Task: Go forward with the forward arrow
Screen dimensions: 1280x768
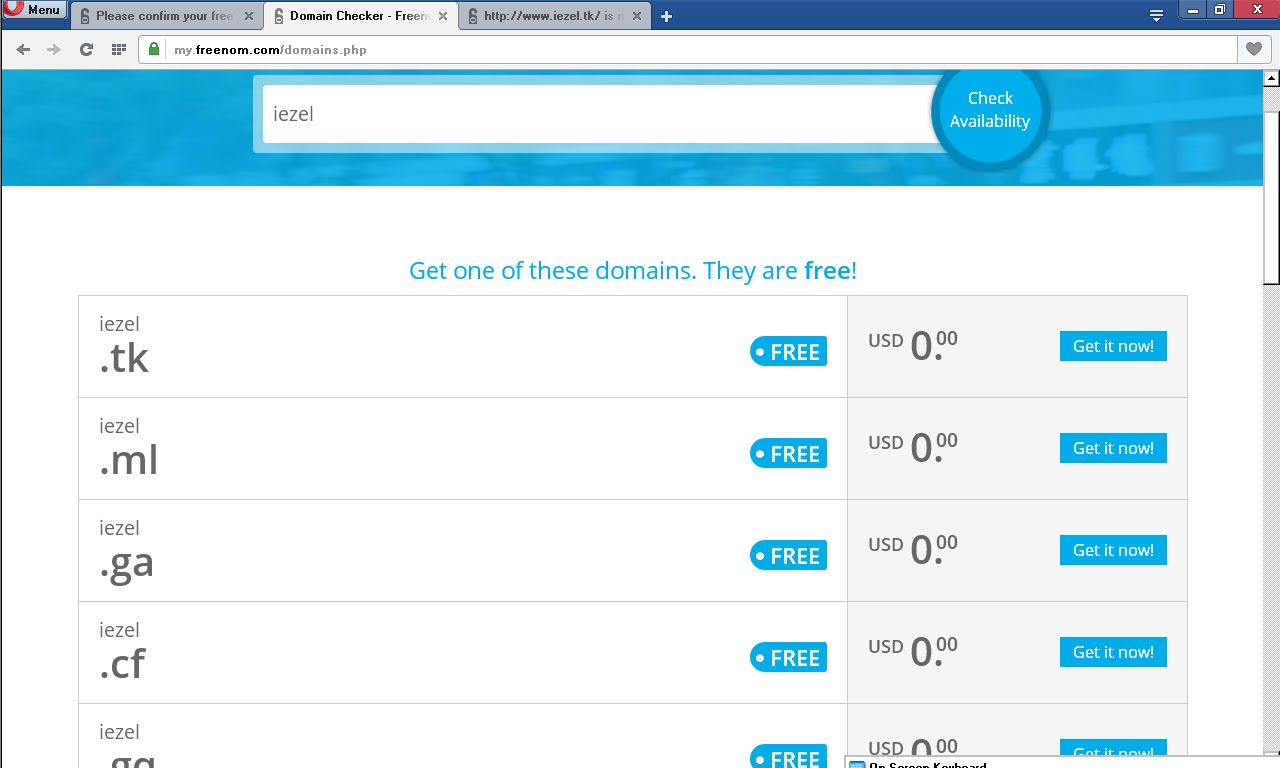Action: point(54,49)
